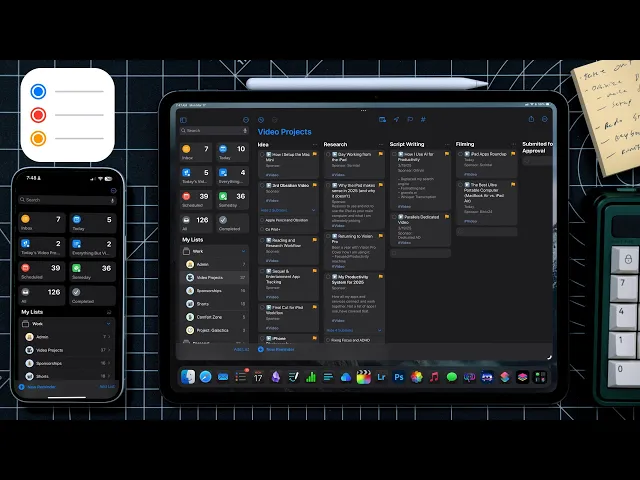Image resolution: width=640 pixels, height=480 pixels.
Task: Open Scheduled smart list on iPad
Action: tap(196, 200)
